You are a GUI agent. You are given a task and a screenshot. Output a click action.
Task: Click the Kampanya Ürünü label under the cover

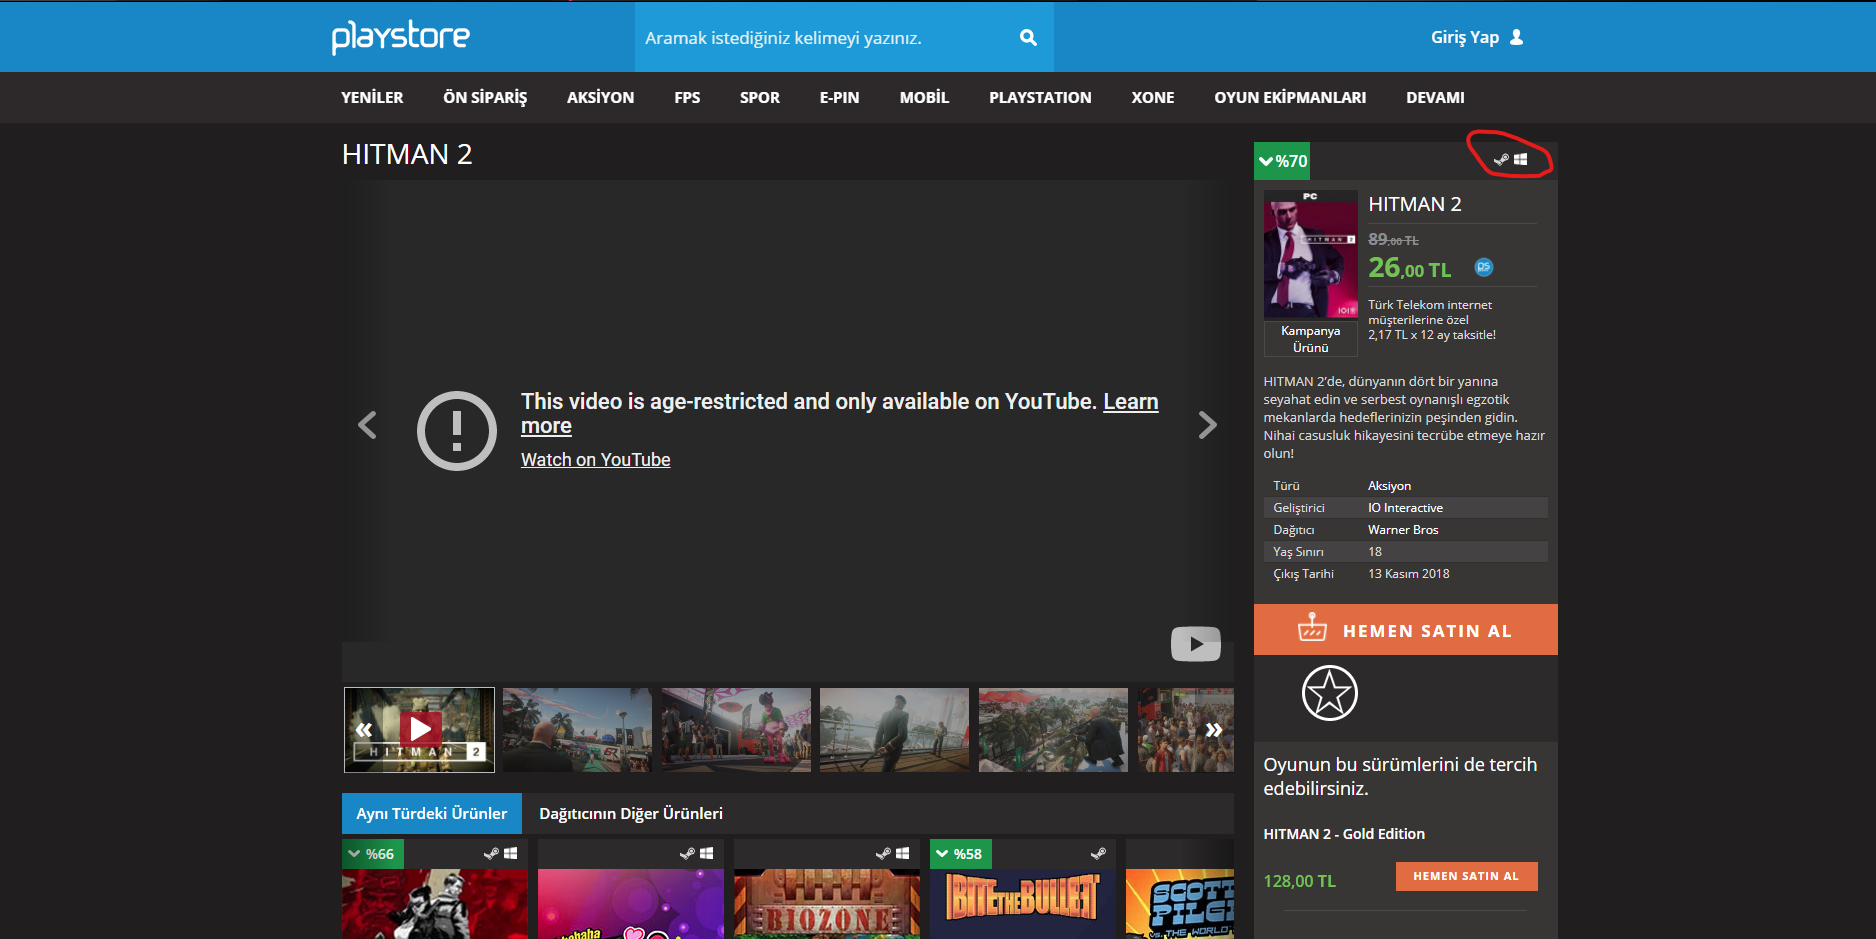pos(1311,339)
